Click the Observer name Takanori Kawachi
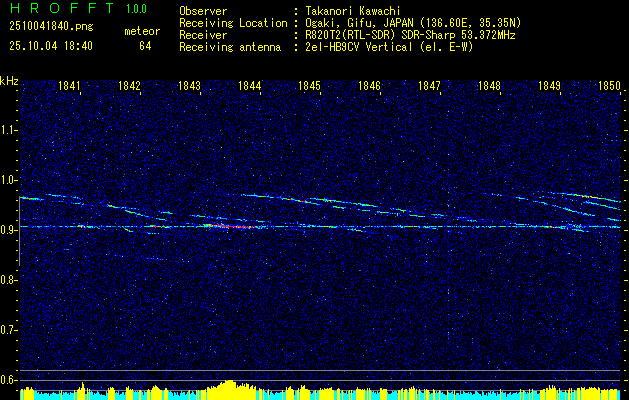The width and height of the screenshot is (629, 400). [353, 11]
